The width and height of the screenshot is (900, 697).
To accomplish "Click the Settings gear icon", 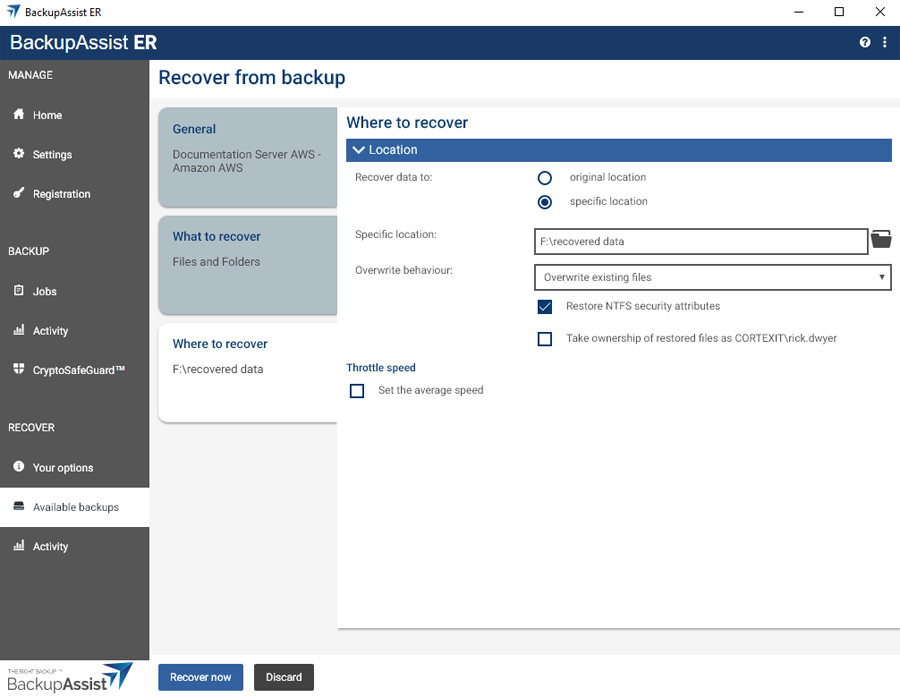I will [x=19, y=153].
